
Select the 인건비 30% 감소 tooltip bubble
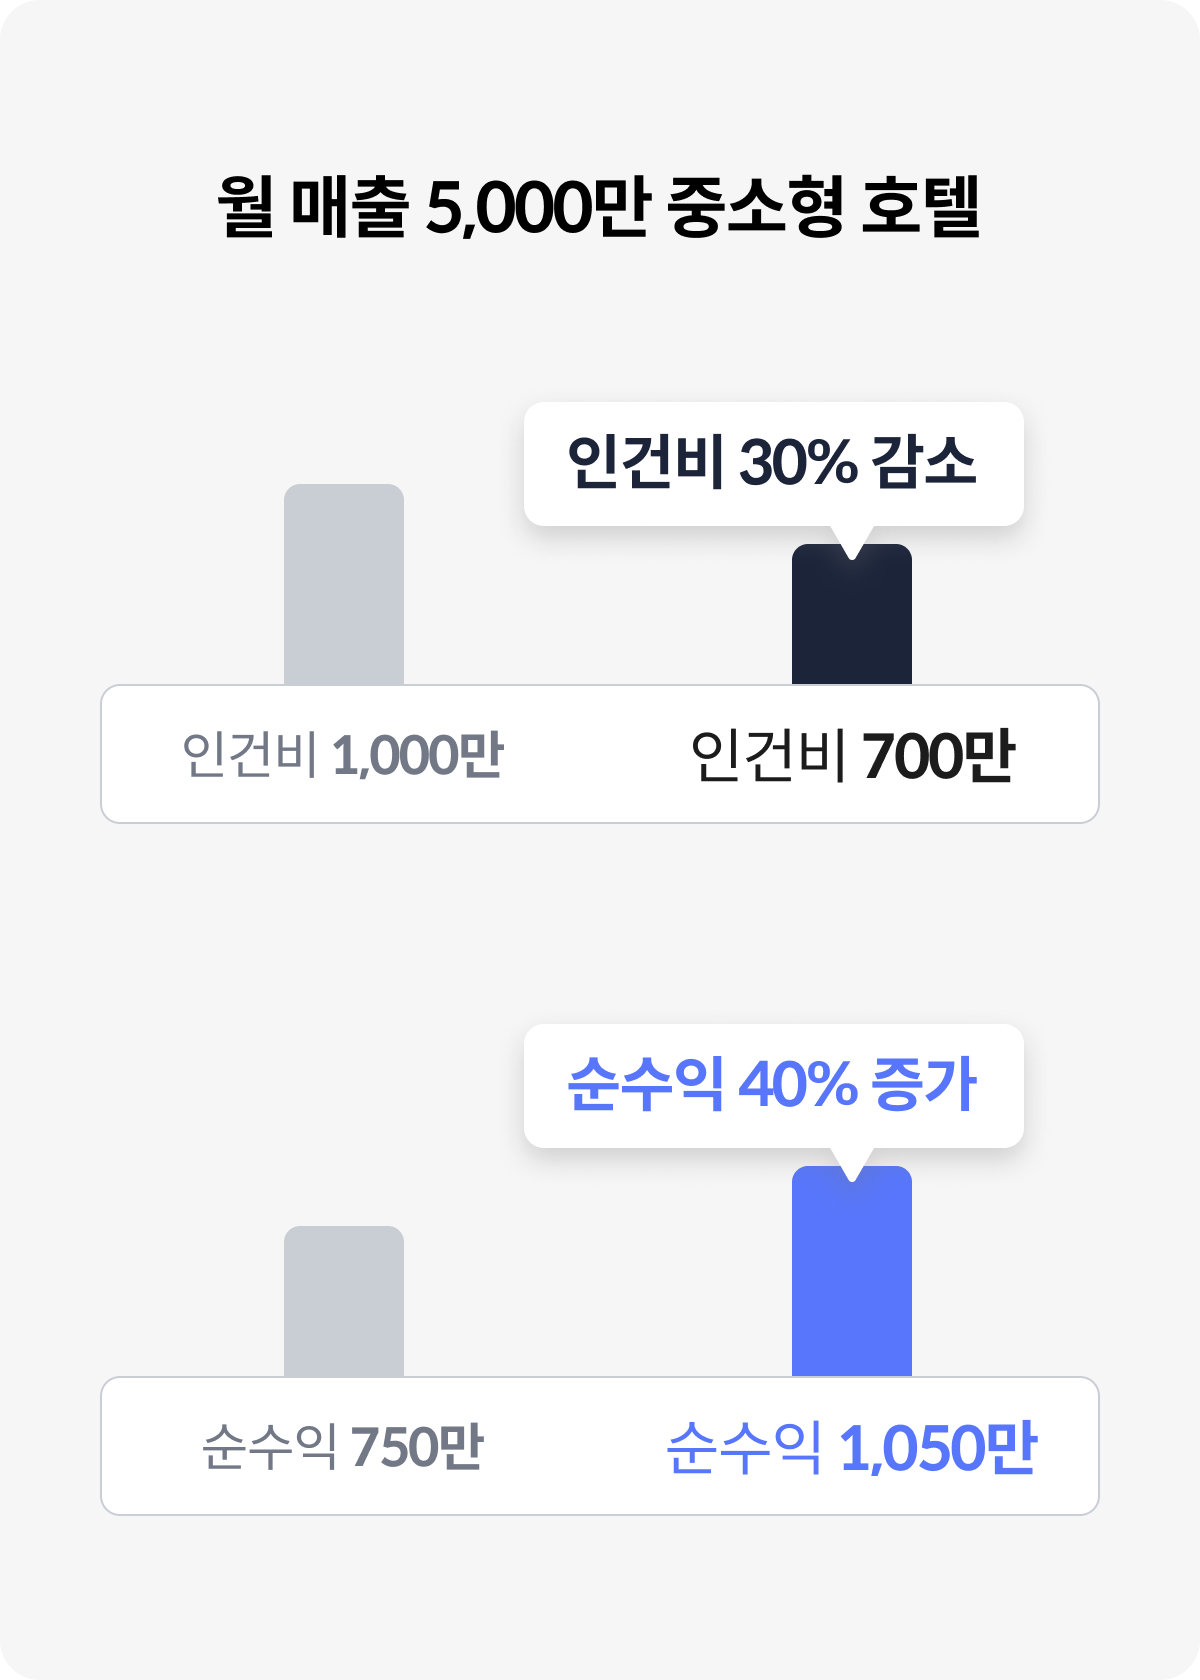[774, 464]
